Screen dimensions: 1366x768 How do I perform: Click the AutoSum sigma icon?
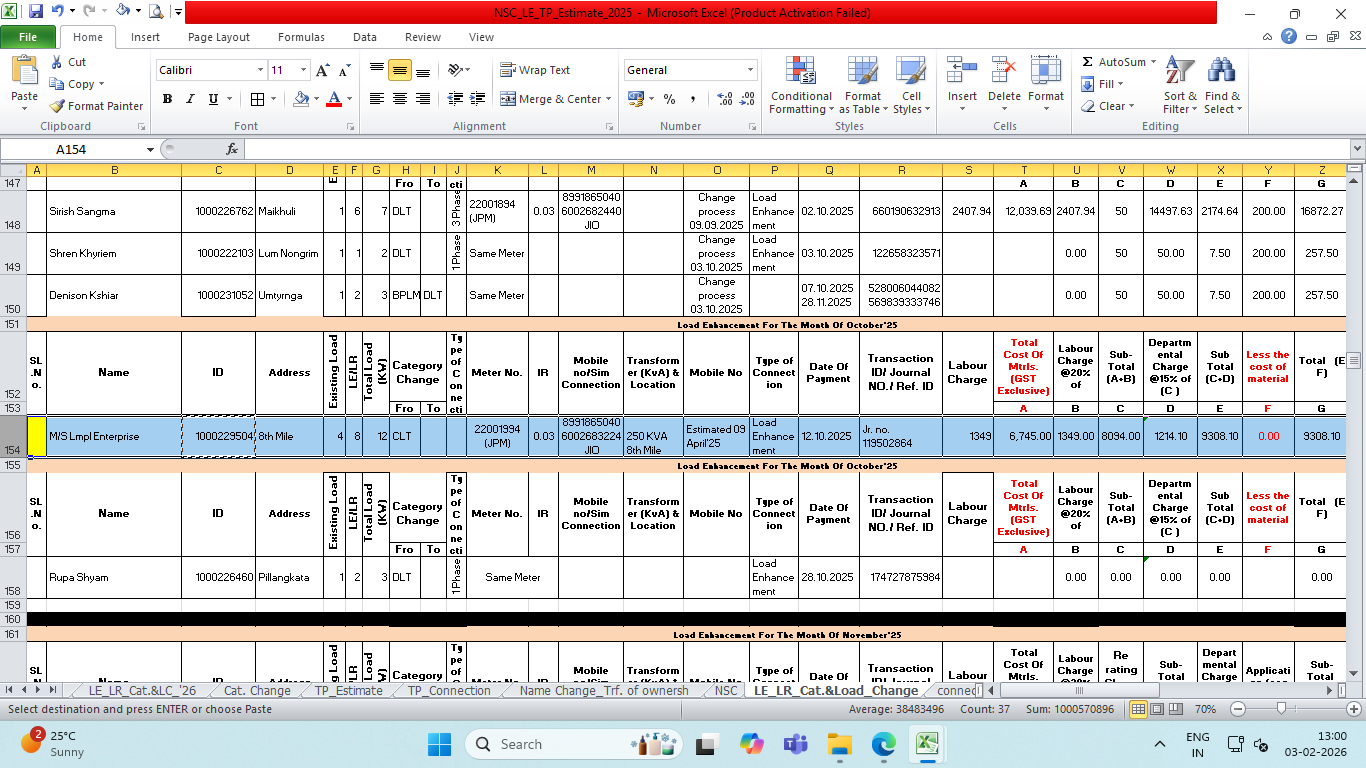click(1087, 62)
